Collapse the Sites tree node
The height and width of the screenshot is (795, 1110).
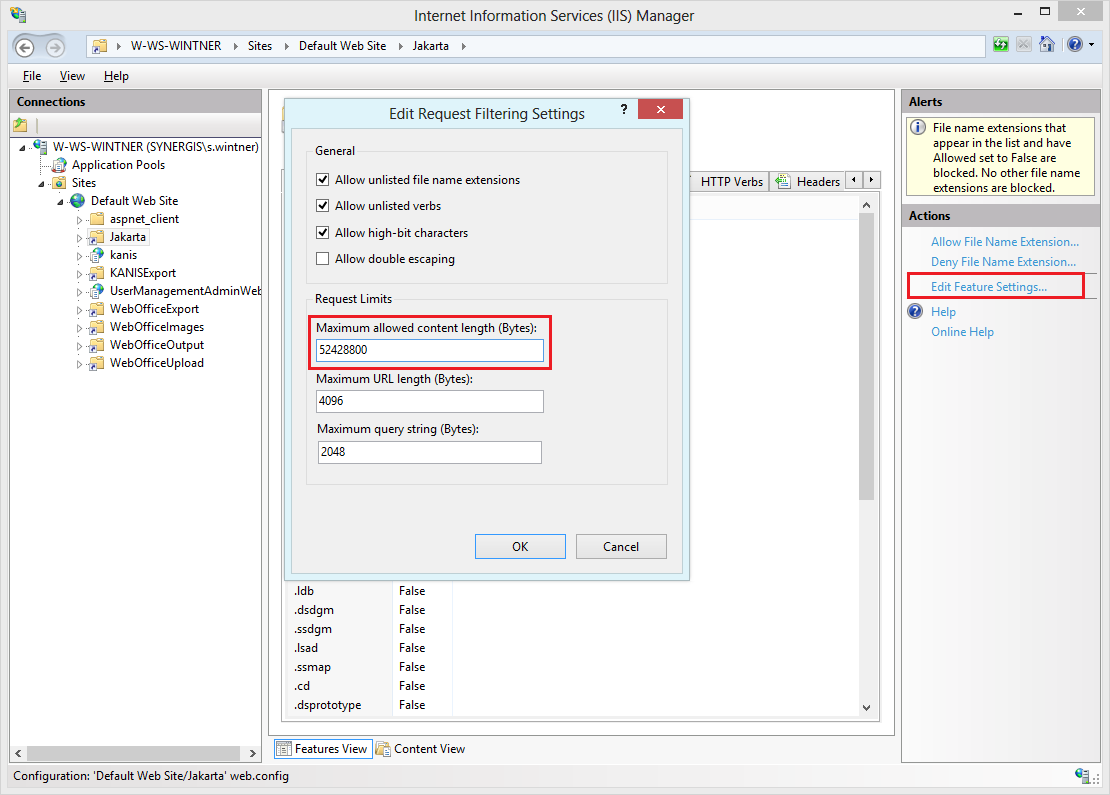coord(42,182)
